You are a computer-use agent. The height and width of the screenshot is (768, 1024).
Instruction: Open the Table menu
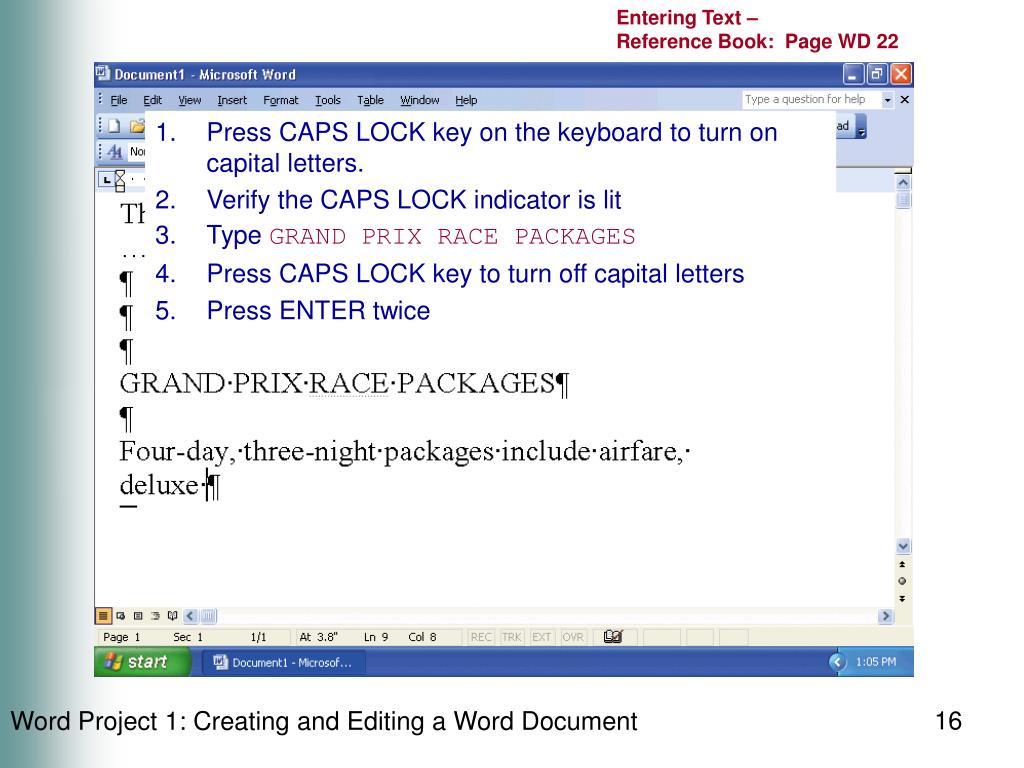370,100
